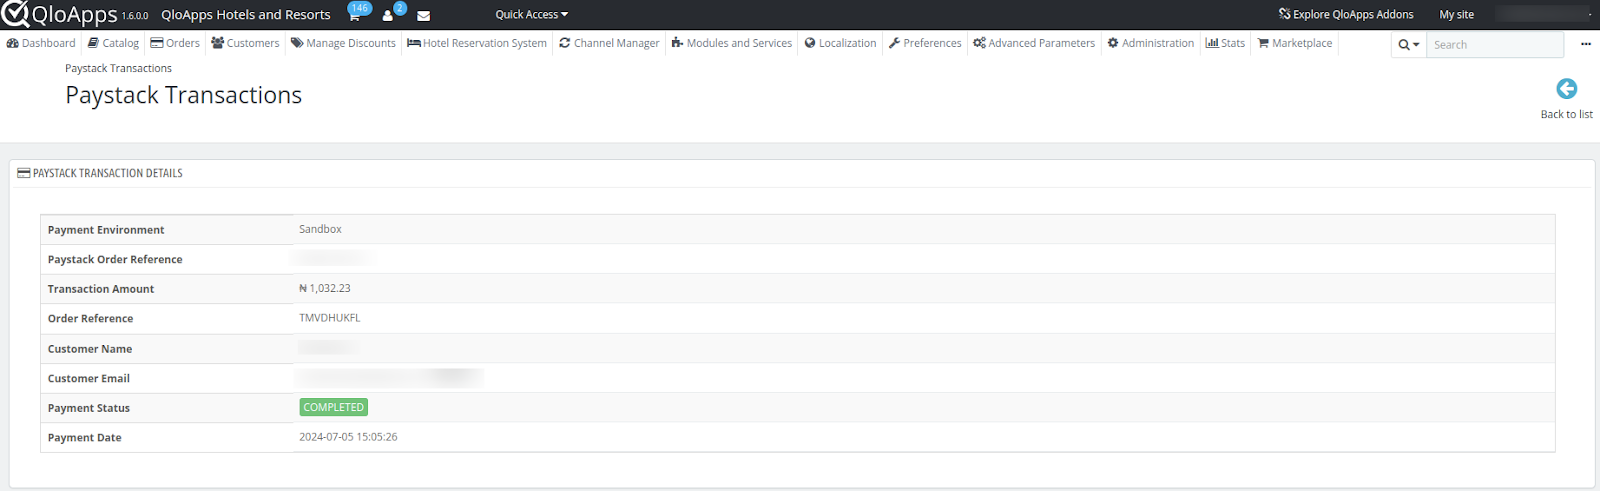Expand the blurred employee profile dropdown
Image resolution: width=1600 pixels, height=491 pixels.
1545,15
